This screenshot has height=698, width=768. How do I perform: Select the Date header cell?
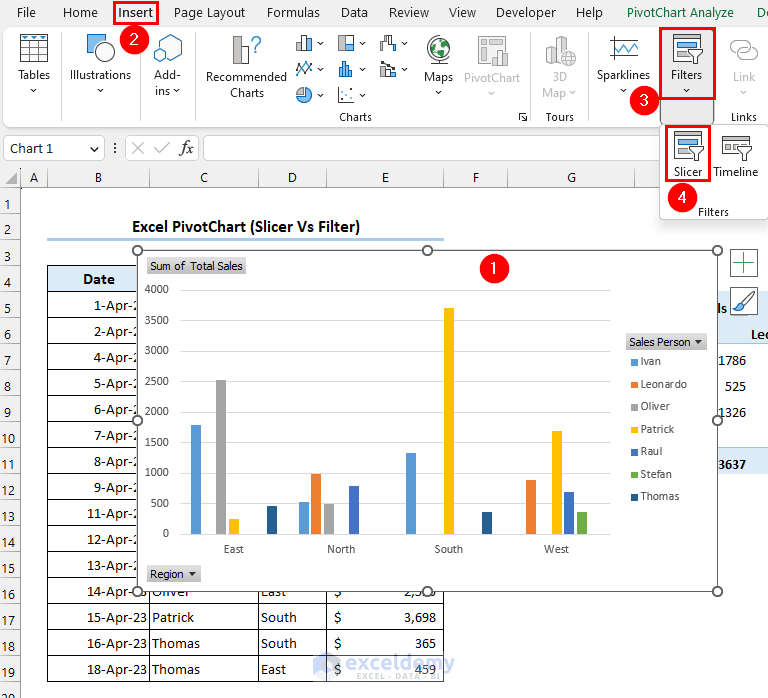click(93, 279)
